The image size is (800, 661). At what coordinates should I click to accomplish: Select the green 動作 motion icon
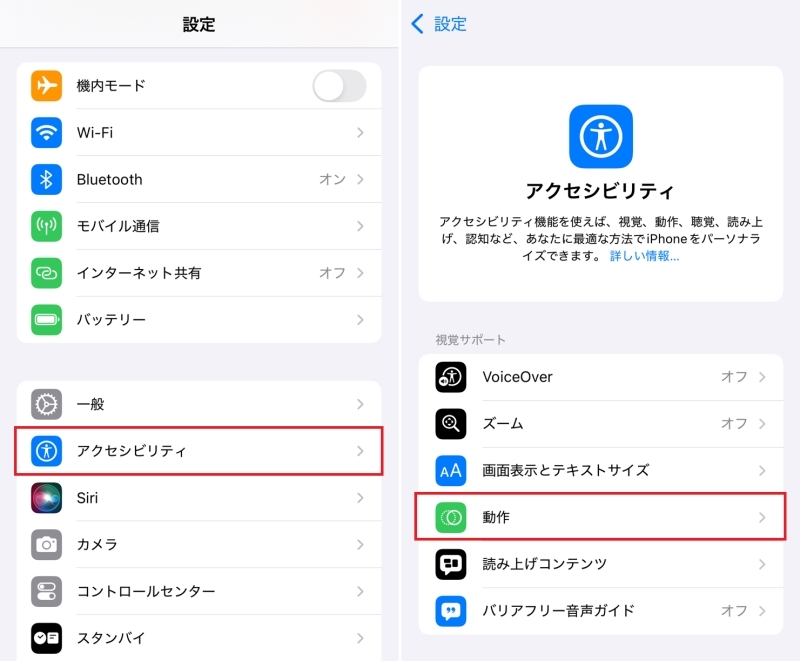coord(451,517)
